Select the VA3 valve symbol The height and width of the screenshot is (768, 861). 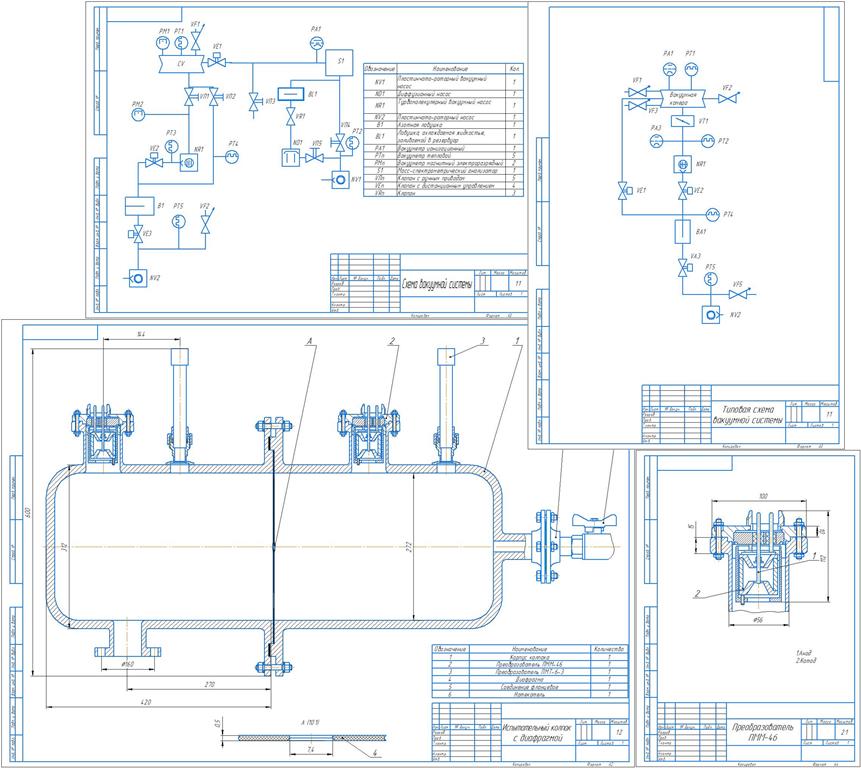pyautogui.click(x=684, y=269)
